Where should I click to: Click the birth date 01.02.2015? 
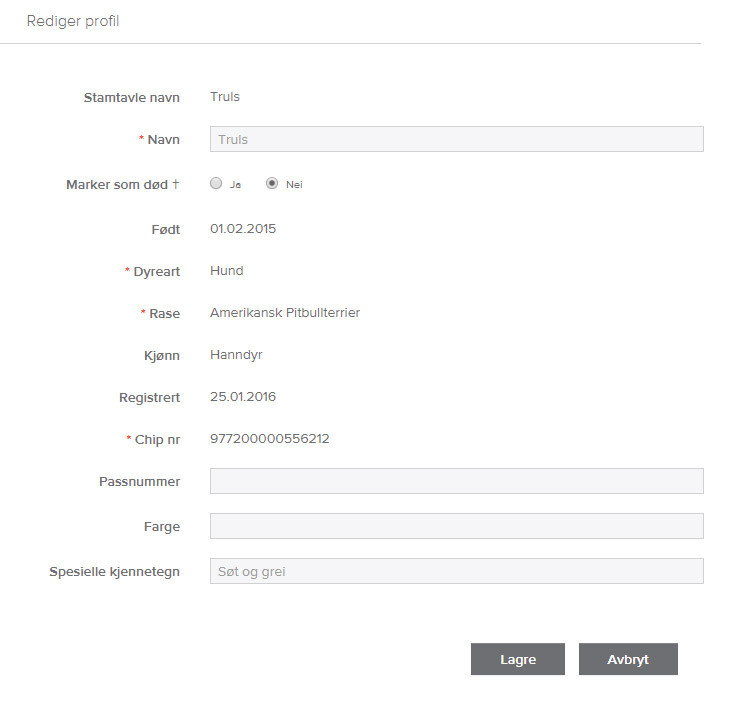pyautogui.click(x=243, y=229)
